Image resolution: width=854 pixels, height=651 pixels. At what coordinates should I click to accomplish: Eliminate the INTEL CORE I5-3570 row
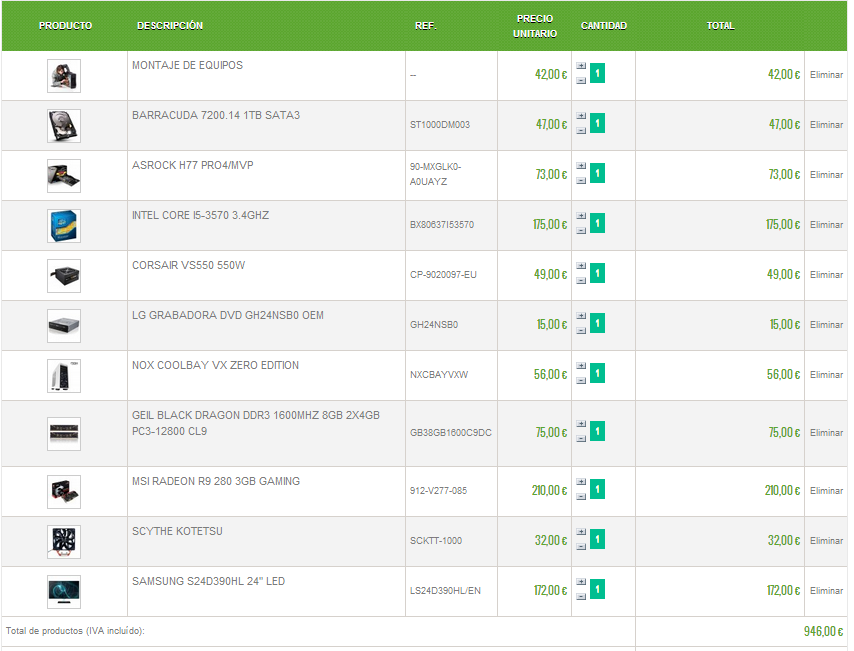(x=826, y=226)
